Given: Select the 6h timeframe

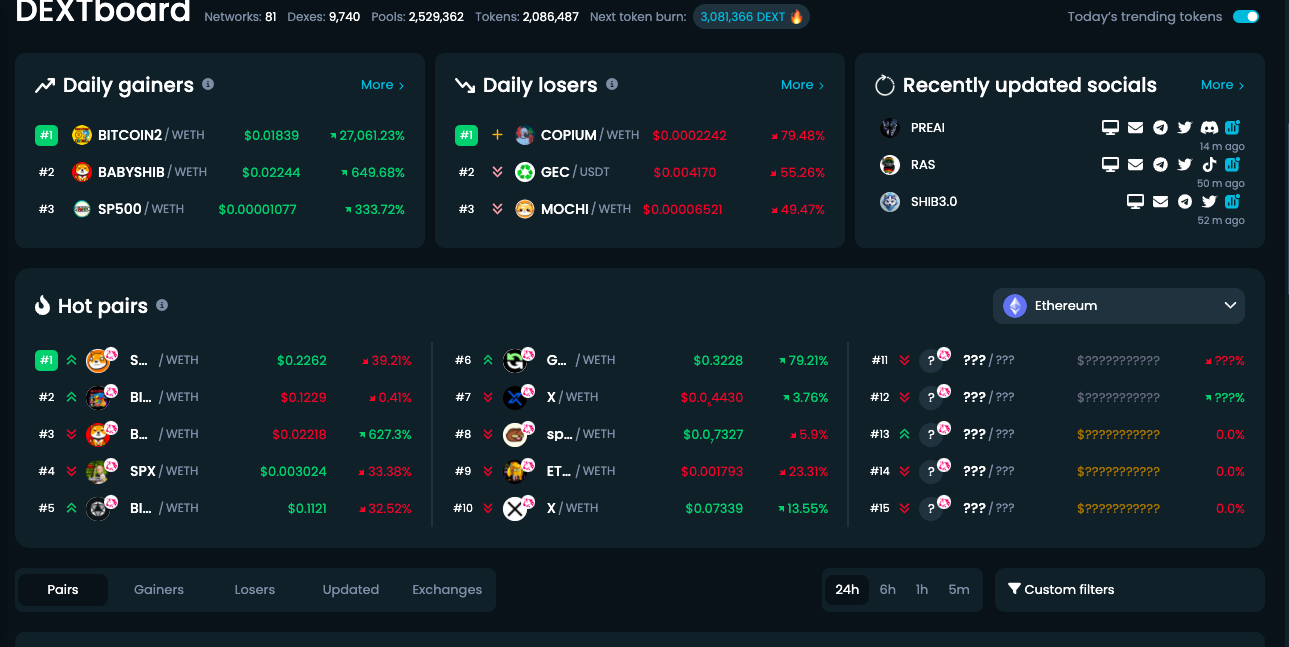Looking at the screenshot, I should (888, 589).
